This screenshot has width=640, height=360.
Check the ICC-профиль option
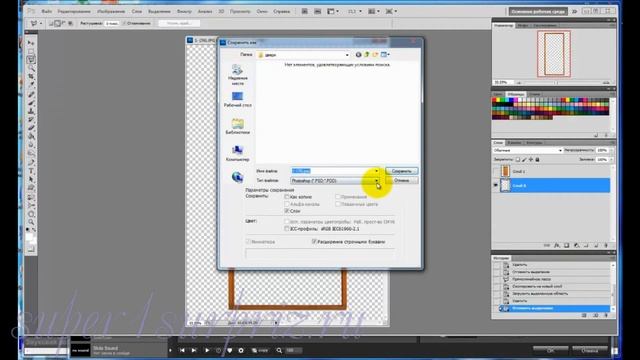tap(287, 229)
